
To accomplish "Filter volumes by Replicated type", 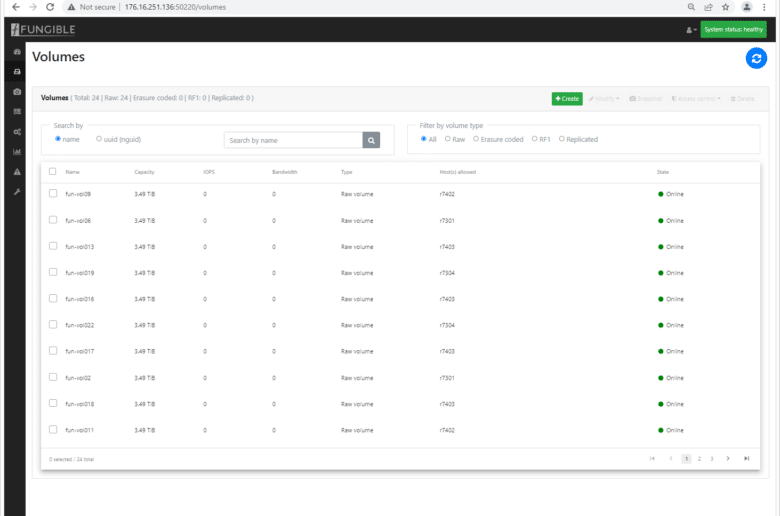I will (x=562, y=139).
